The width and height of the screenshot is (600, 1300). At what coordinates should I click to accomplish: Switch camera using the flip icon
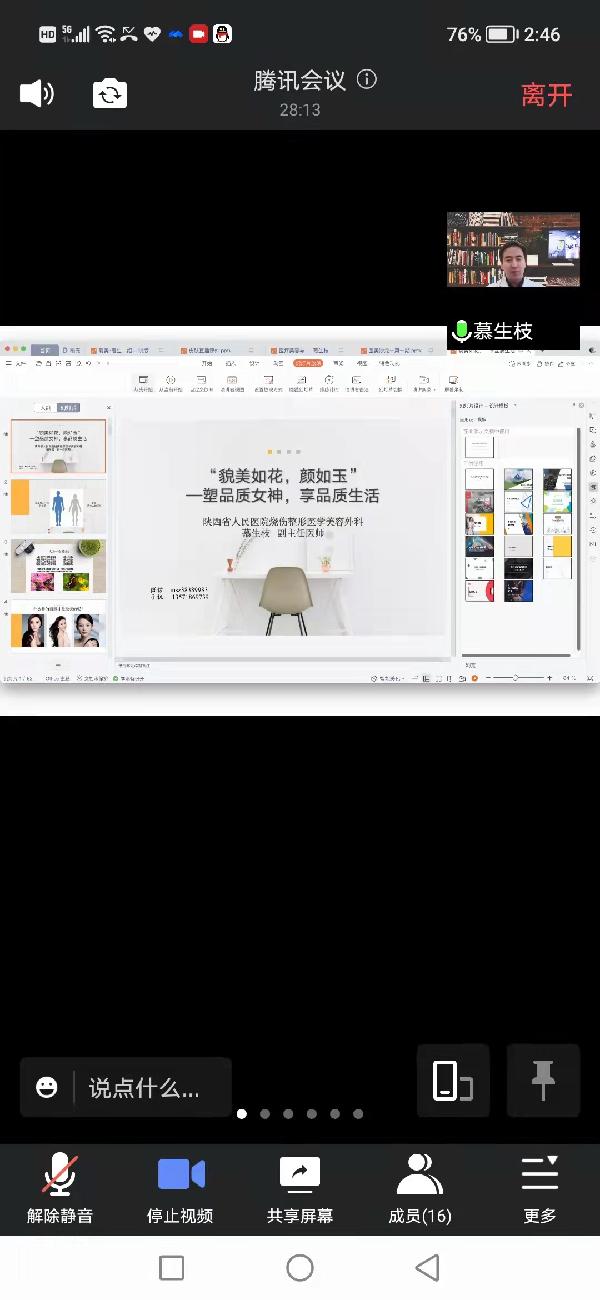point(111,94)
